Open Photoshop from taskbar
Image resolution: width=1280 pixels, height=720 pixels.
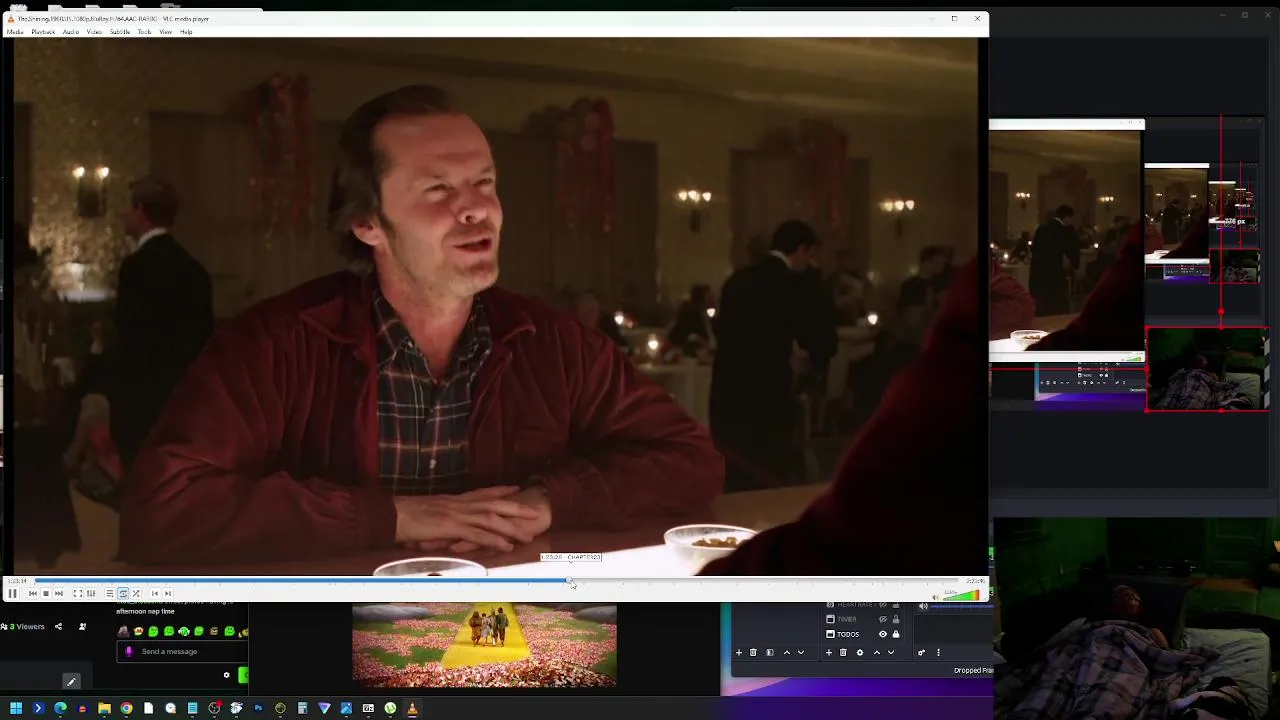258,708
